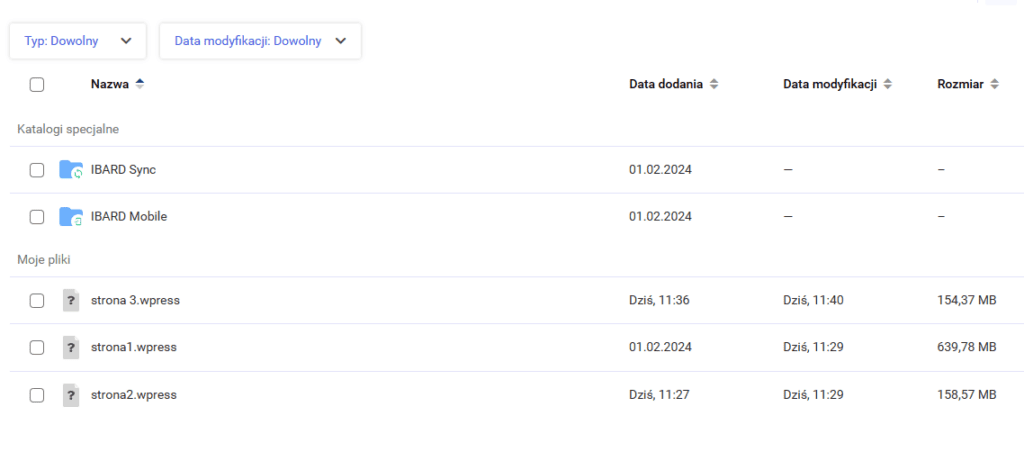Sort by Nazwa using the arrow icon
The image size is (1024, 470).
pyautogui.click(x=139, y=85)
